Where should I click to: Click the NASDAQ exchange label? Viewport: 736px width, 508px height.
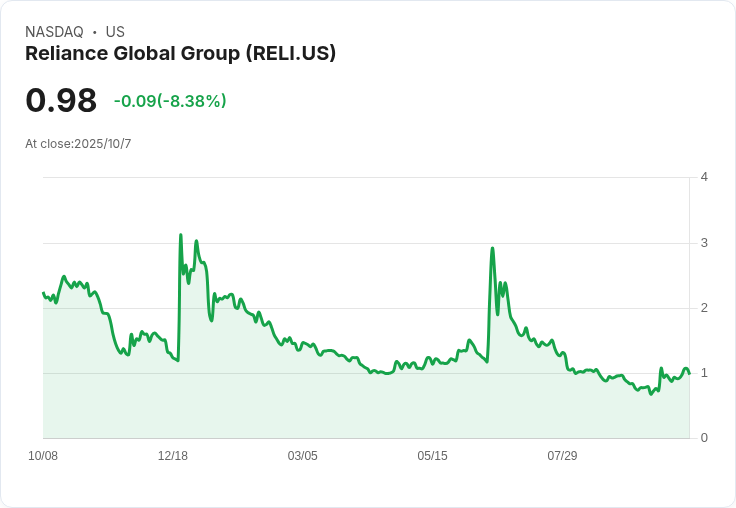click(x=54, y=32)
